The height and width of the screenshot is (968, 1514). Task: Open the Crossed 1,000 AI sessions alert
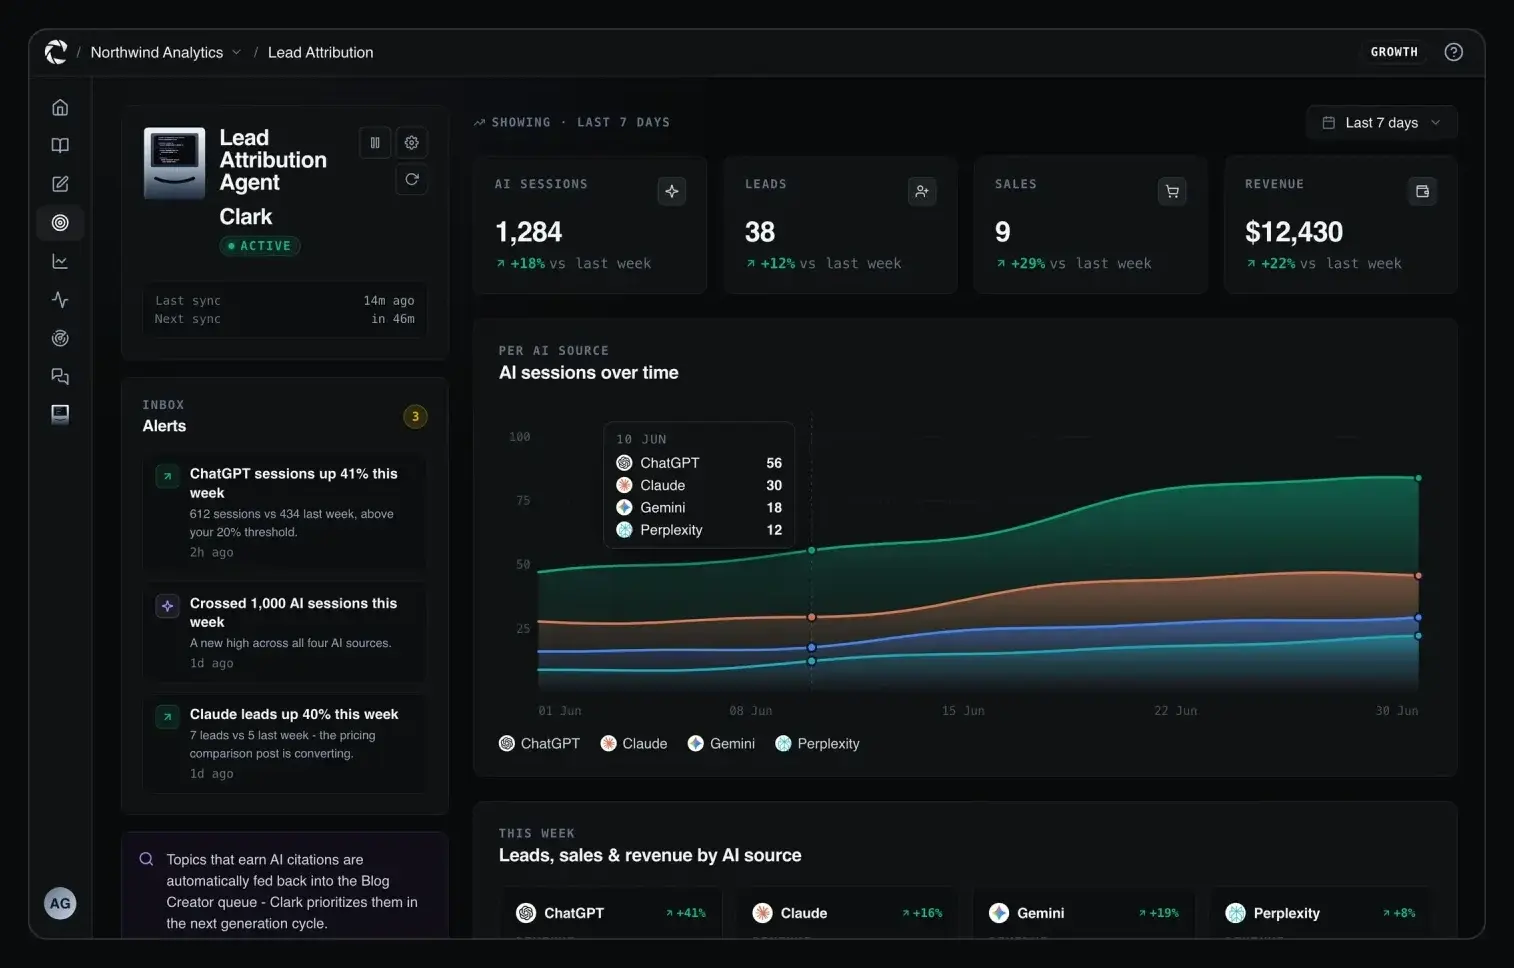tap(285, 632)
